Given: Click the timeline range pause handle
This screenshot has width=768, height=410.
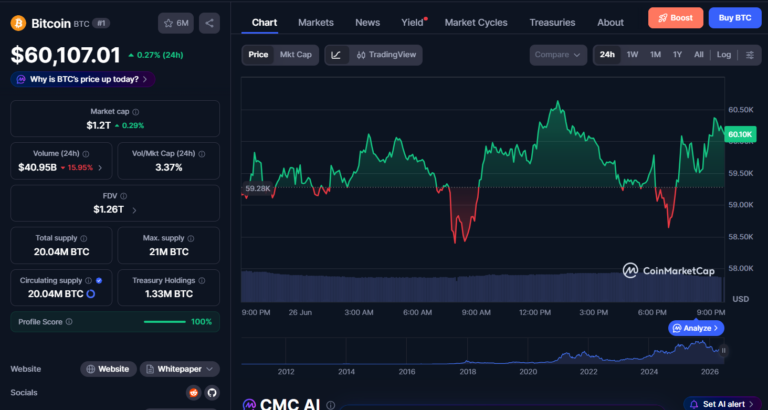Looking at the screenshot, I should point(723,350).
